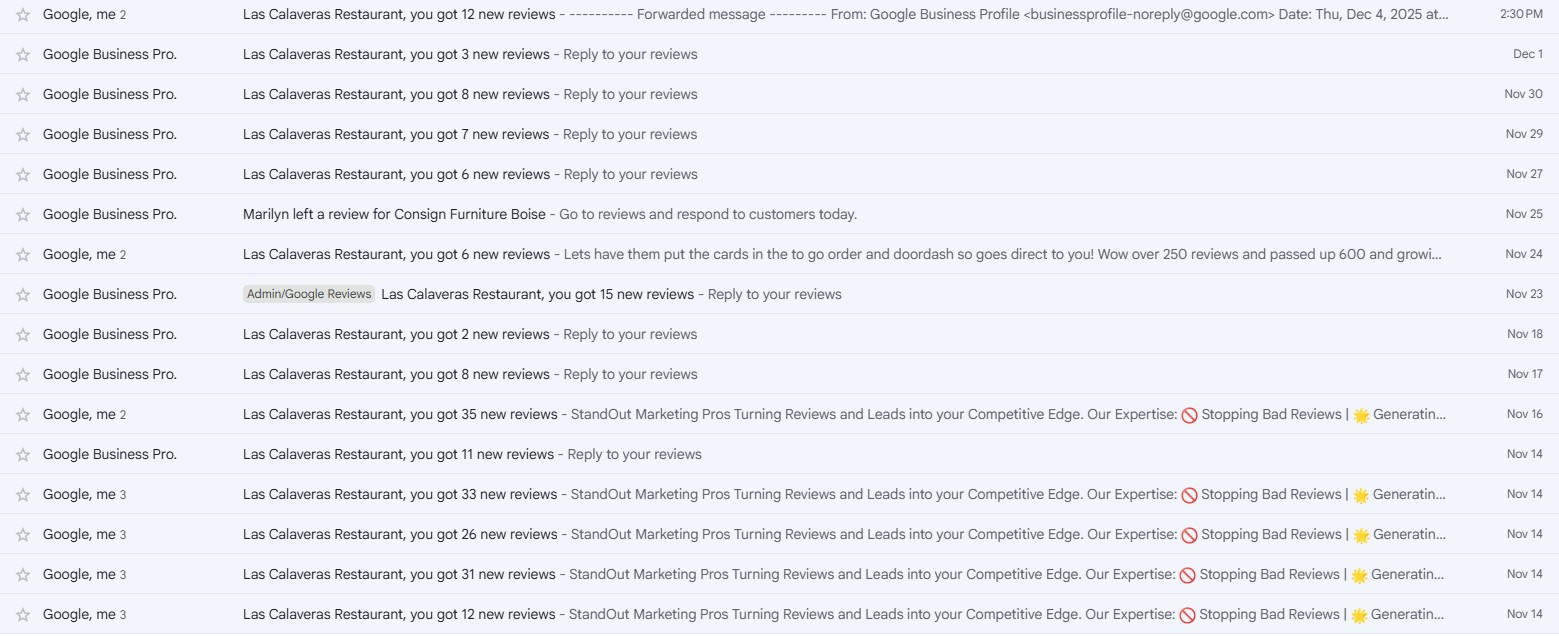The width and height of the screenshot is (1559, 636).
Task: Star the Marilyn left a review email
Action: tap(23, 215)
